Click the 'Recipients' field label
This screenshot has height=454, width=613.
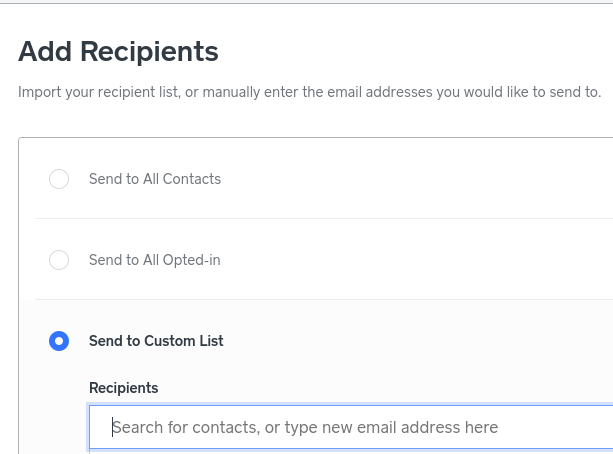tap(123, 388)
